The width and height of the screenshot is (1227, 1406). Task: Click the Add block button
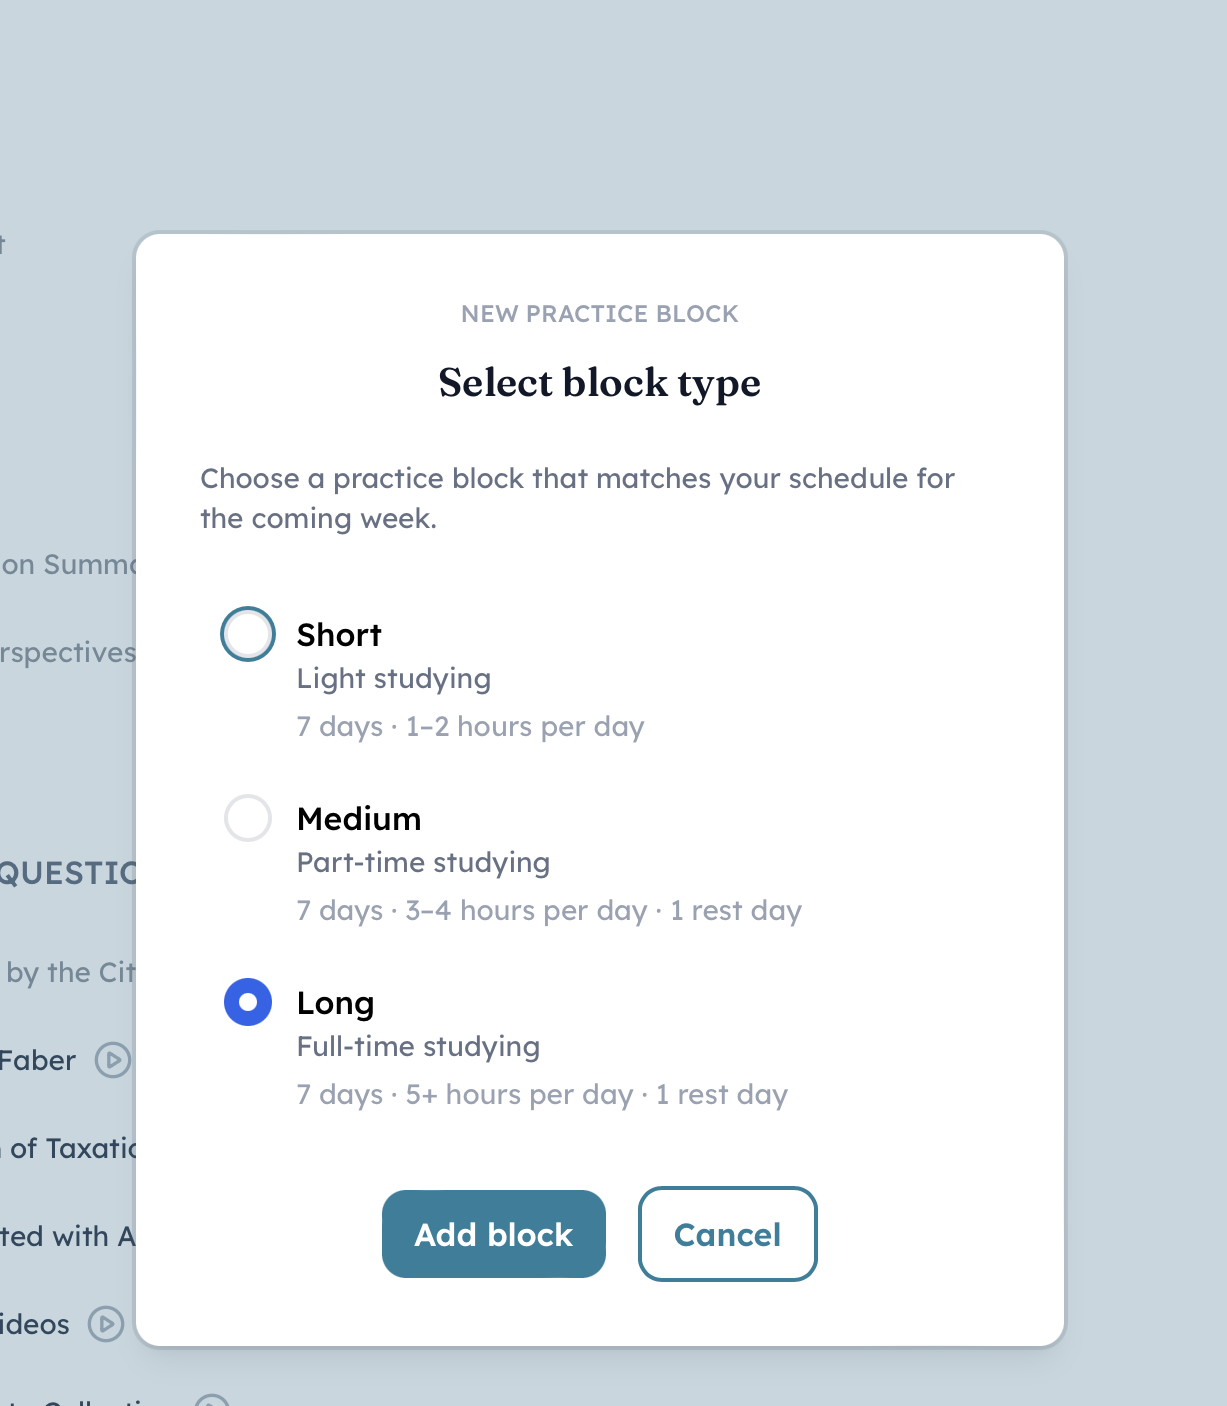[x=494, y=1234]
